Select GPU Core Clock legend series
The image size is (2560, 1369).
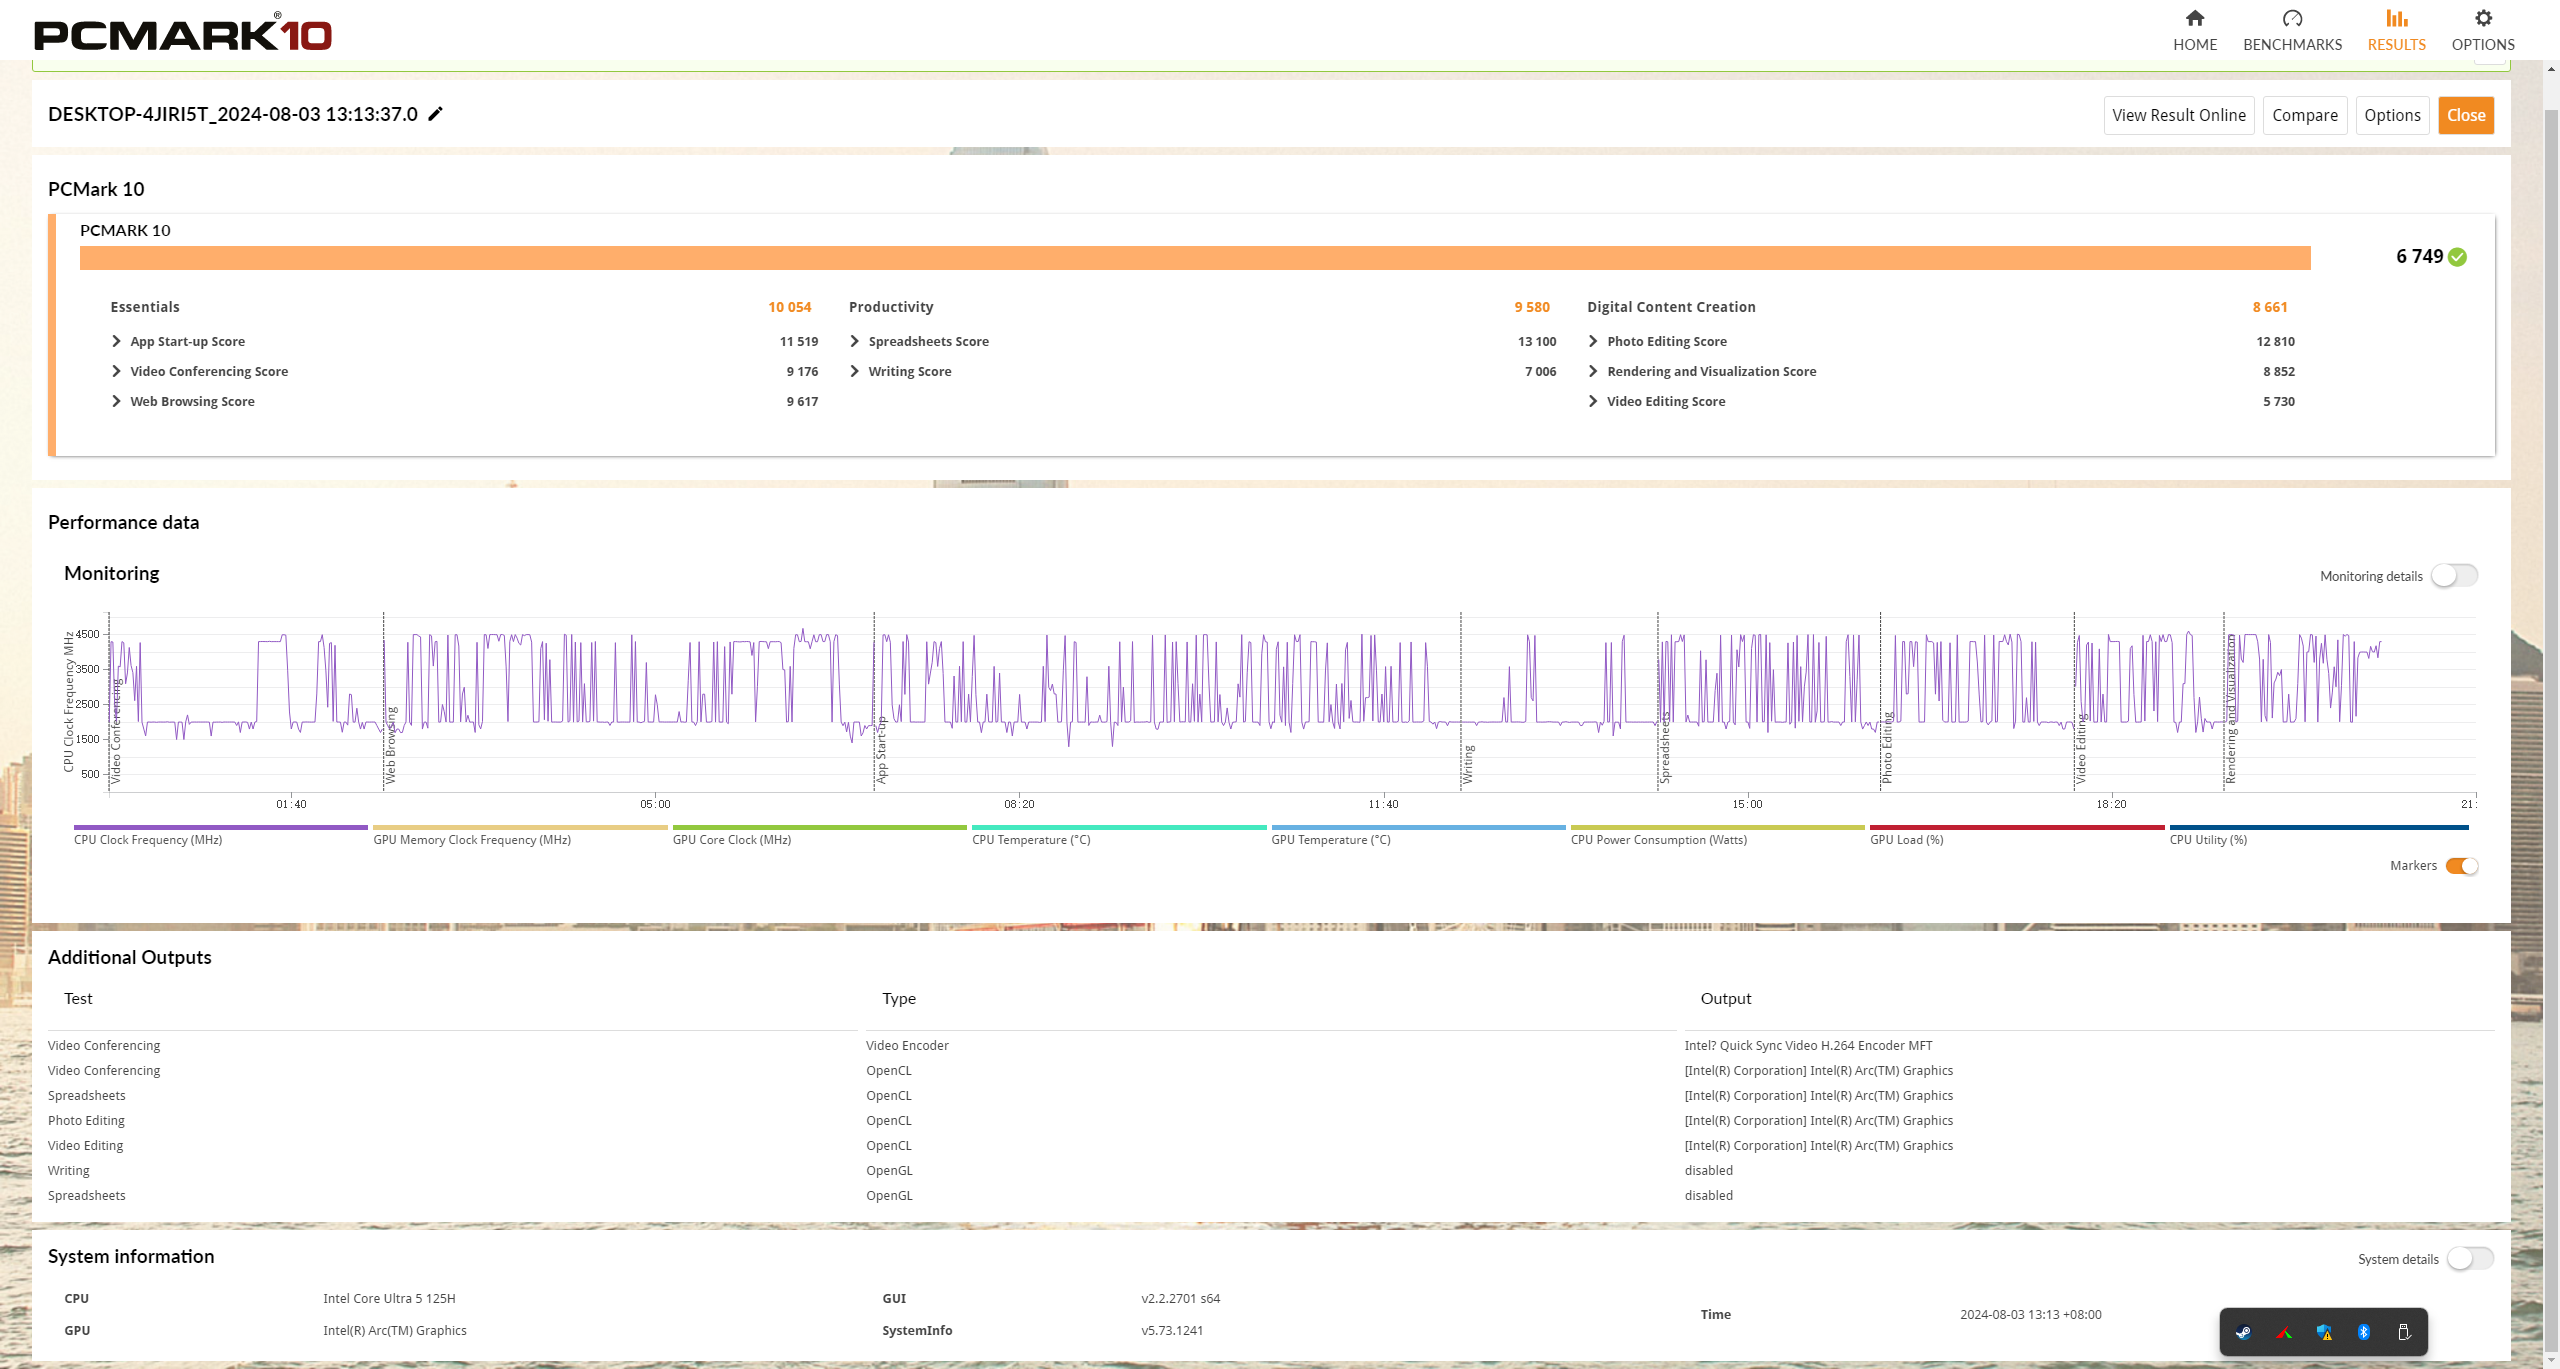tap(819, 835)
